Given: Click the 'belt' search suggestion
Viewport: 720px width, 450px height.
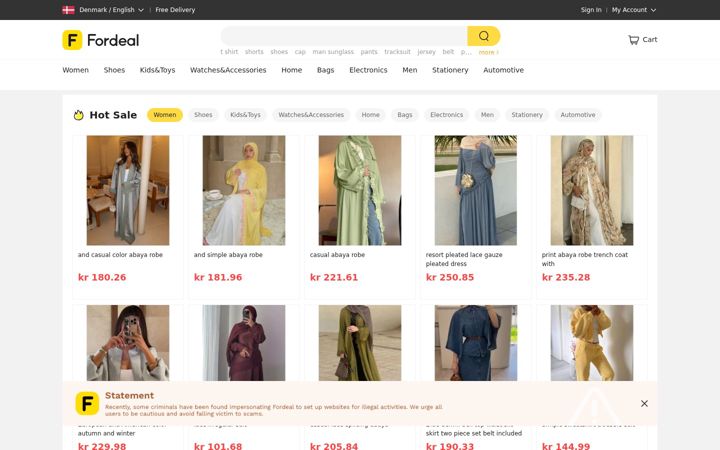Looking at the screenshot, I should (448, 52).
